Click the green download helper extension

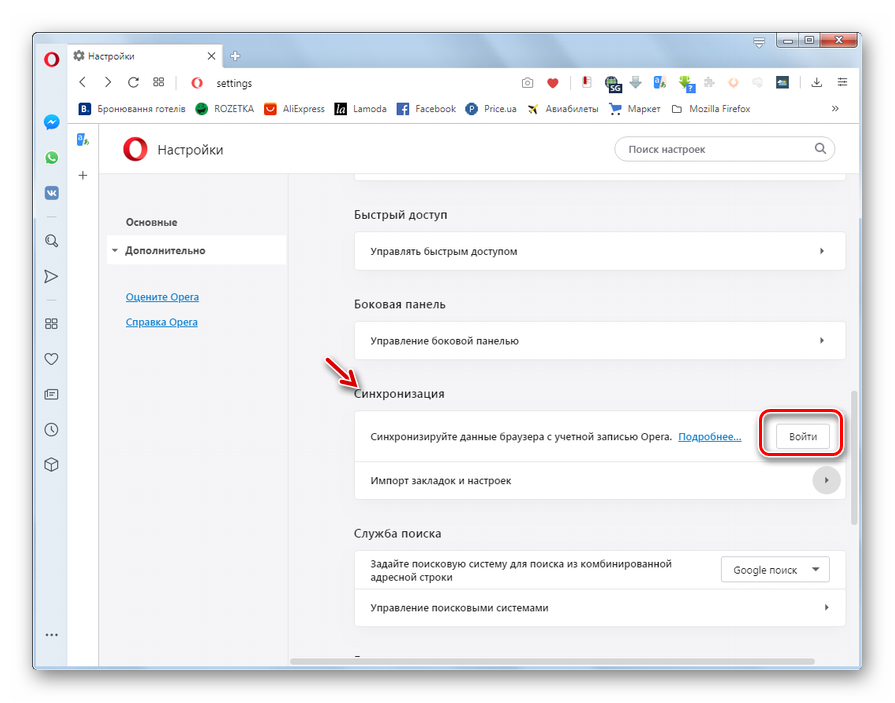tap(687, 84)
